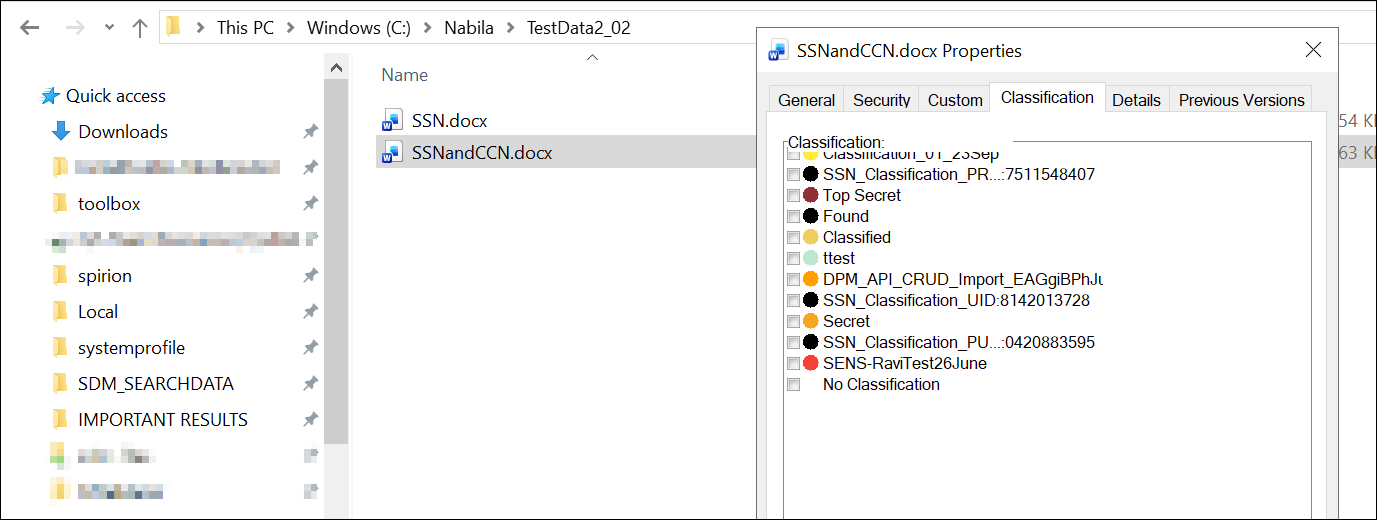Check the Top Secret classification checkbox
The image size is (1377, 520).
pos(793,196)
